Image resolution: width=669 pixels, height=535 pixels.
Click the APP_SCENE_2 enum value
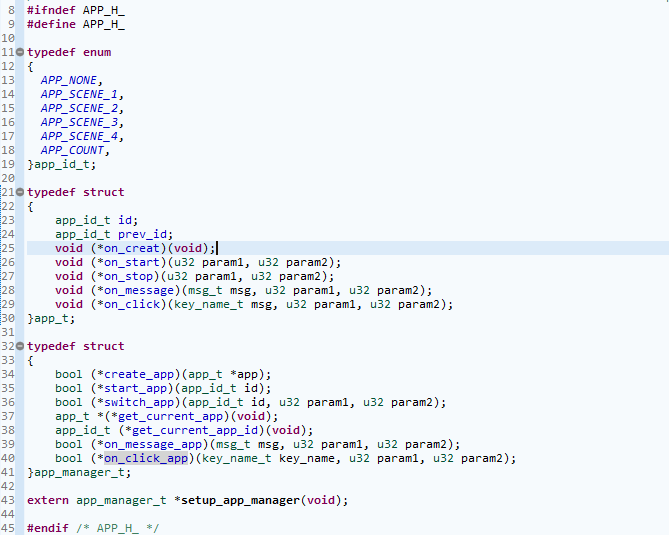pos(79,108)
